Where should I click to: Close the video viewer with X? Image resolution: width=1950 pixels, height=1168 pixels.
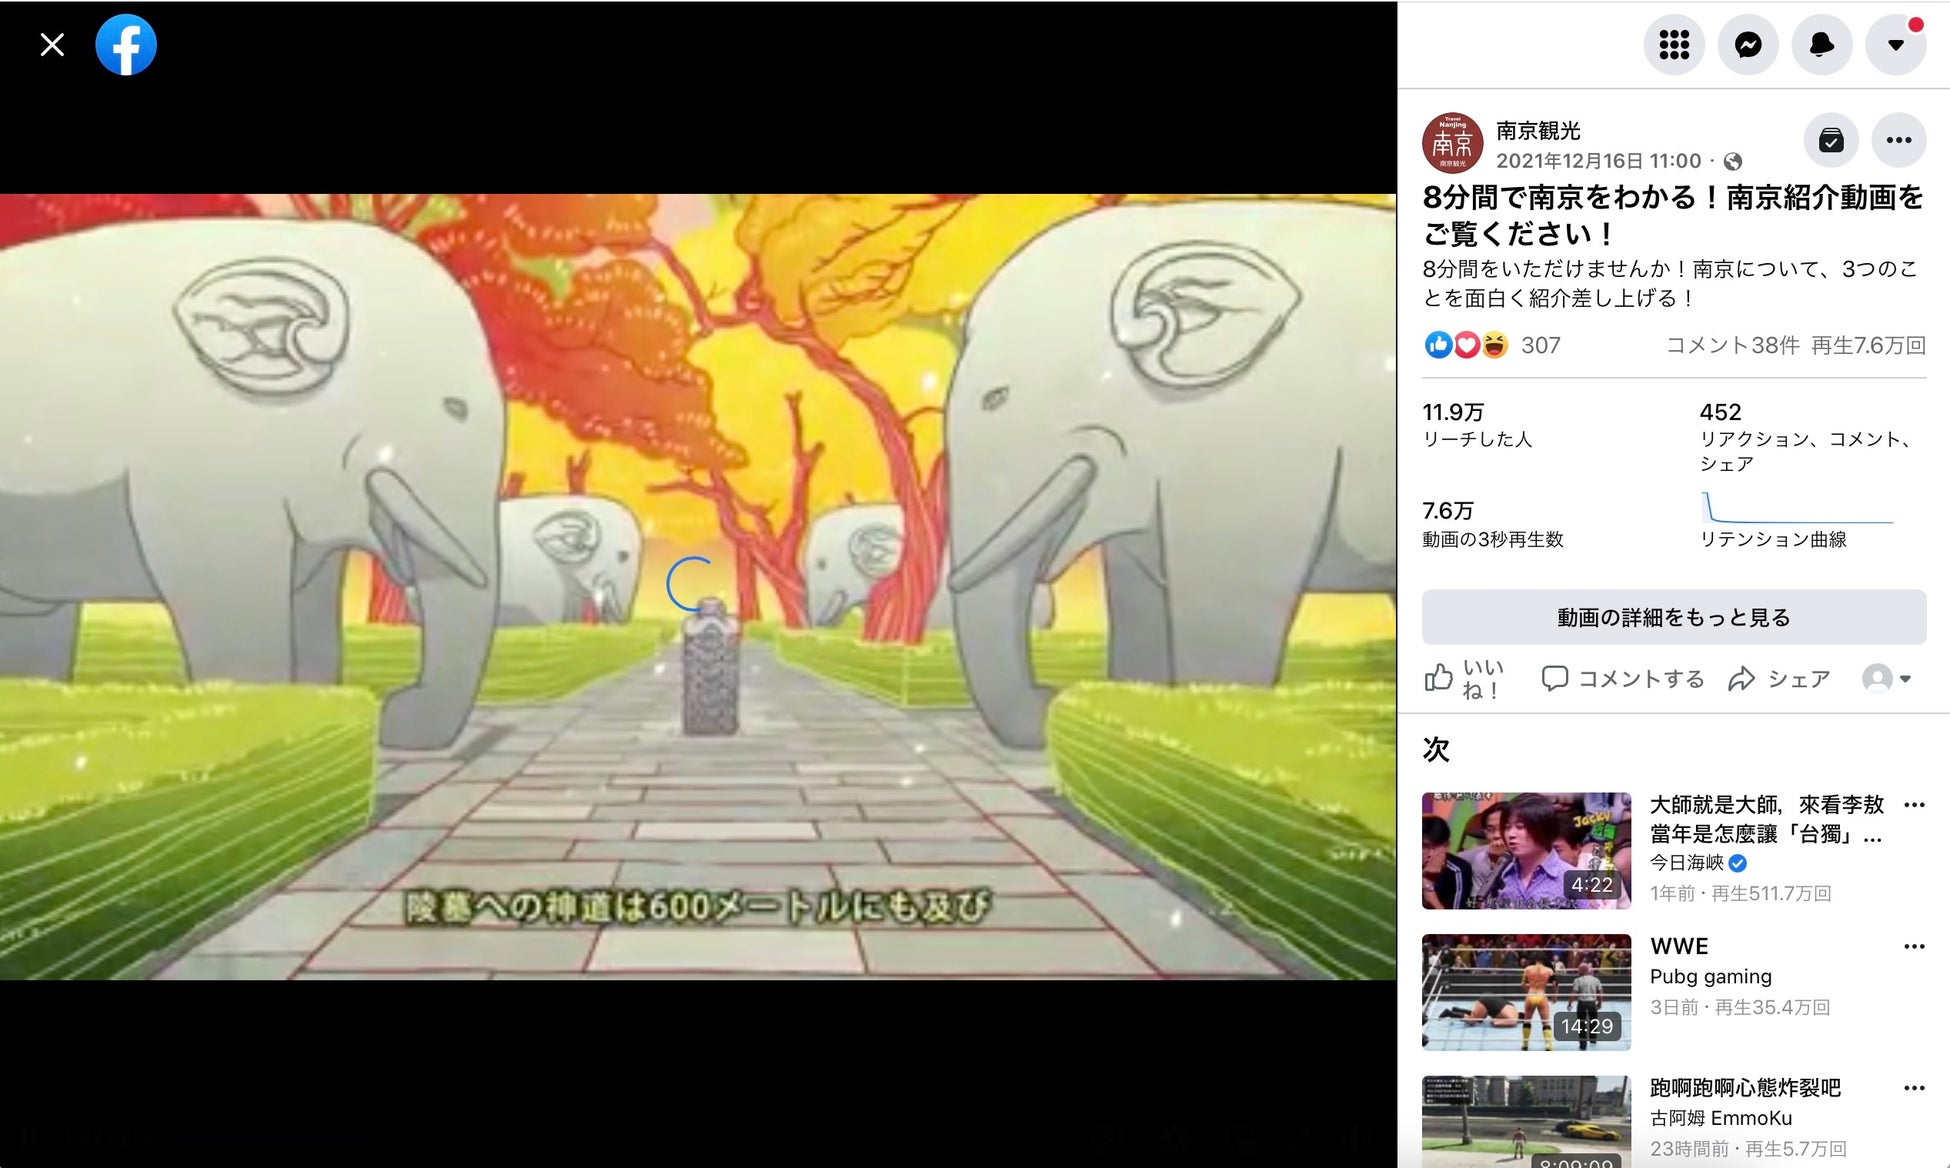pos(52,45)
